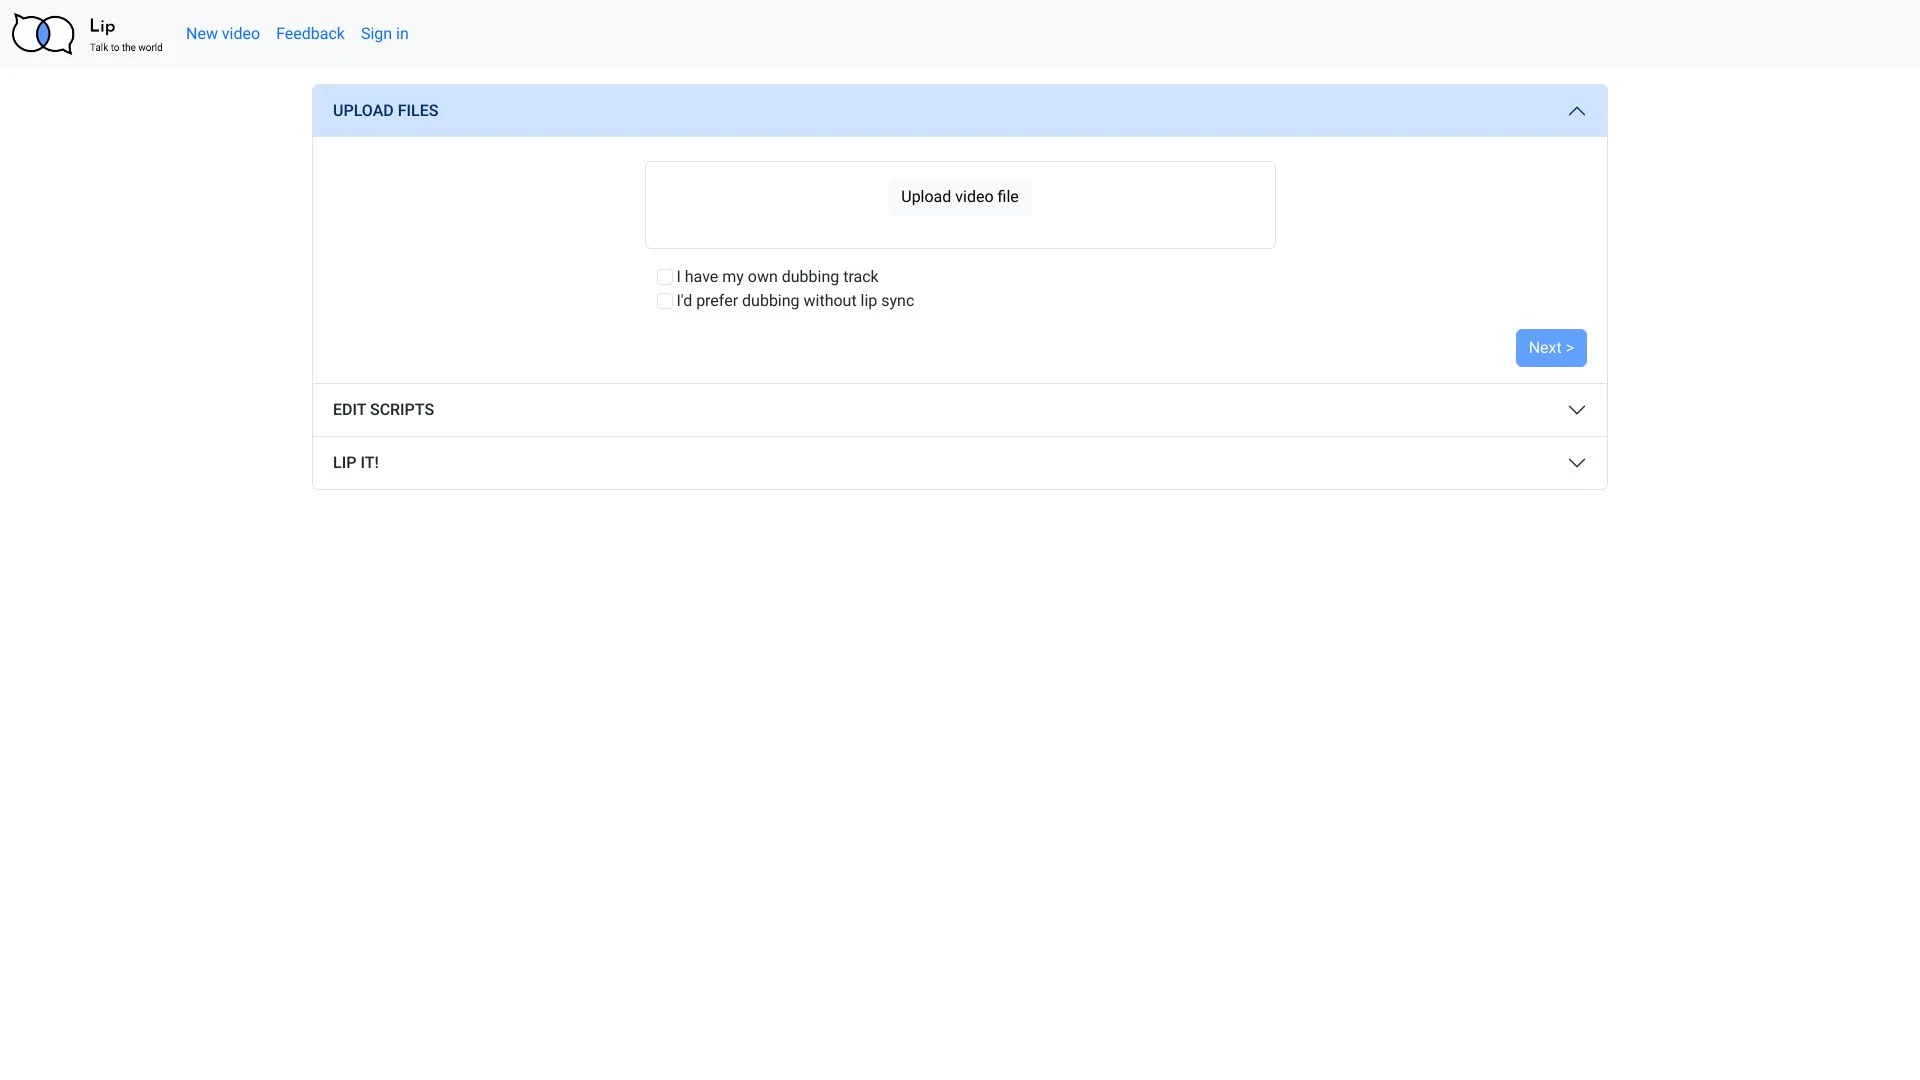Click the UPLOAD FILES title text
The width and height of the screenshot is (1920, 1080).
(x=385, y=111)
